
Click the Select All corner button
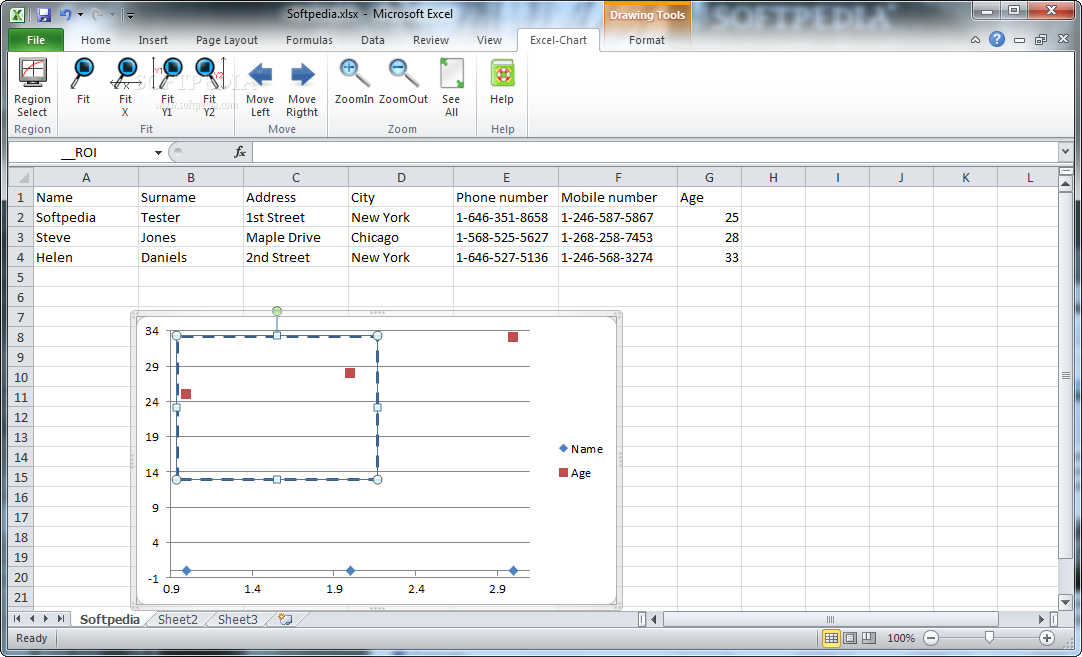pyautogui.click(x=21, y=177)
